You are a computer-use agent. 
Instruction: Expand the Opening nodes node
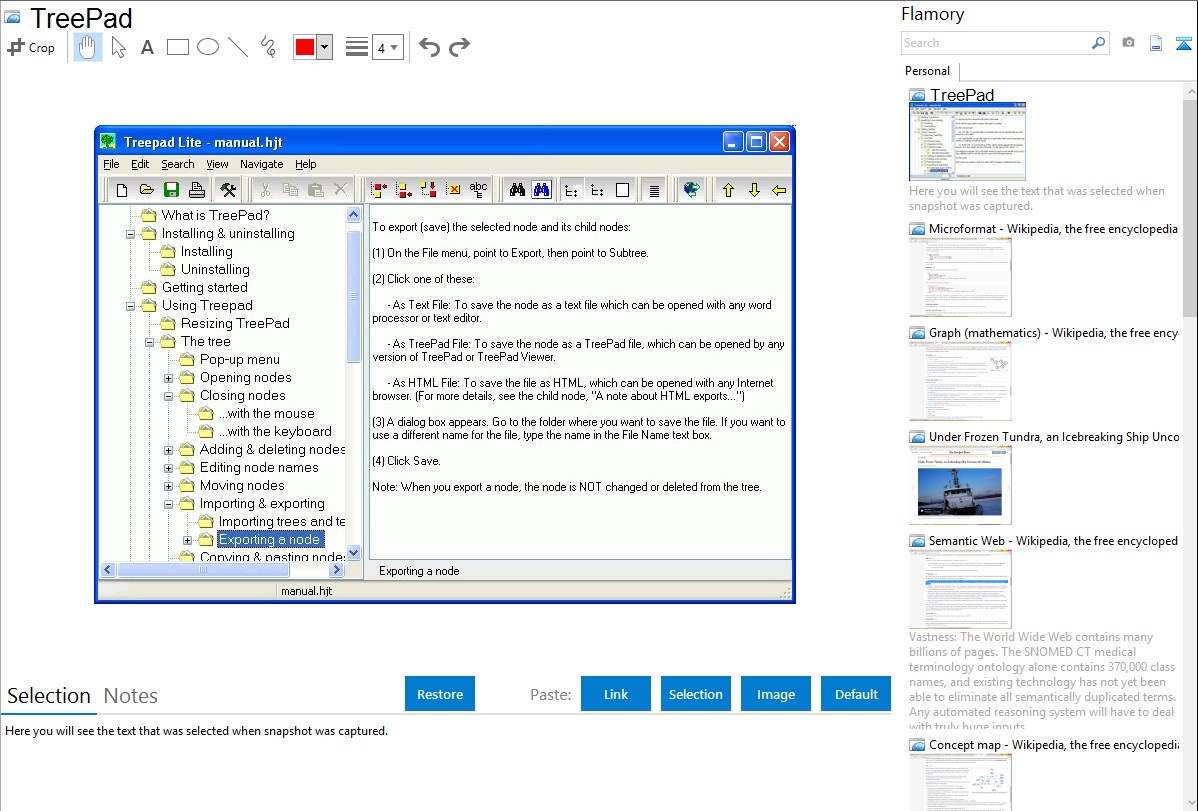[169, 378]
